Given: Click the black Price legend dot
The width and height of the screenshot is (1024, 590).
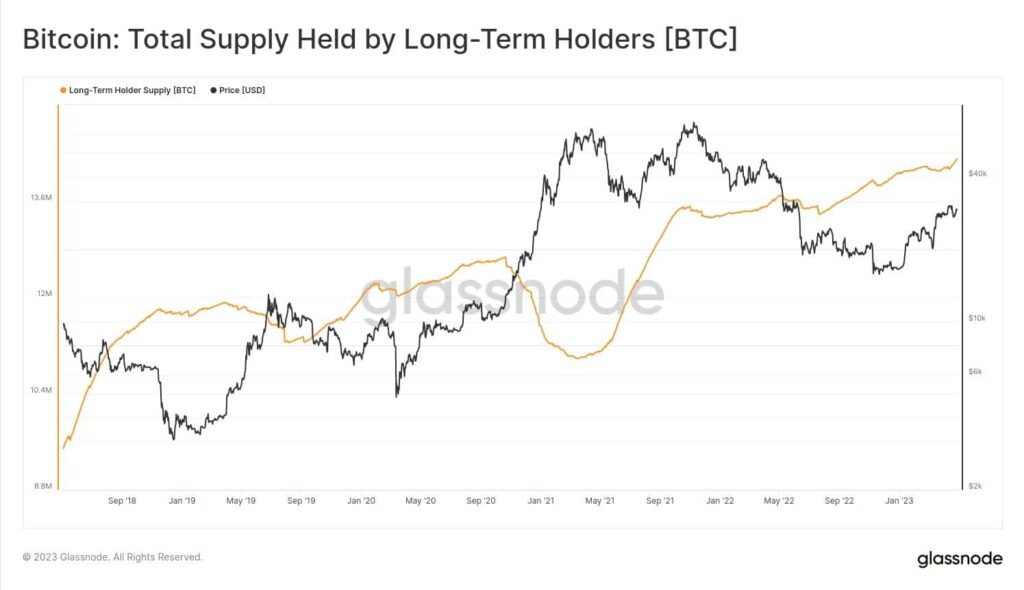Looking at the screenshot, I should 213,90.
